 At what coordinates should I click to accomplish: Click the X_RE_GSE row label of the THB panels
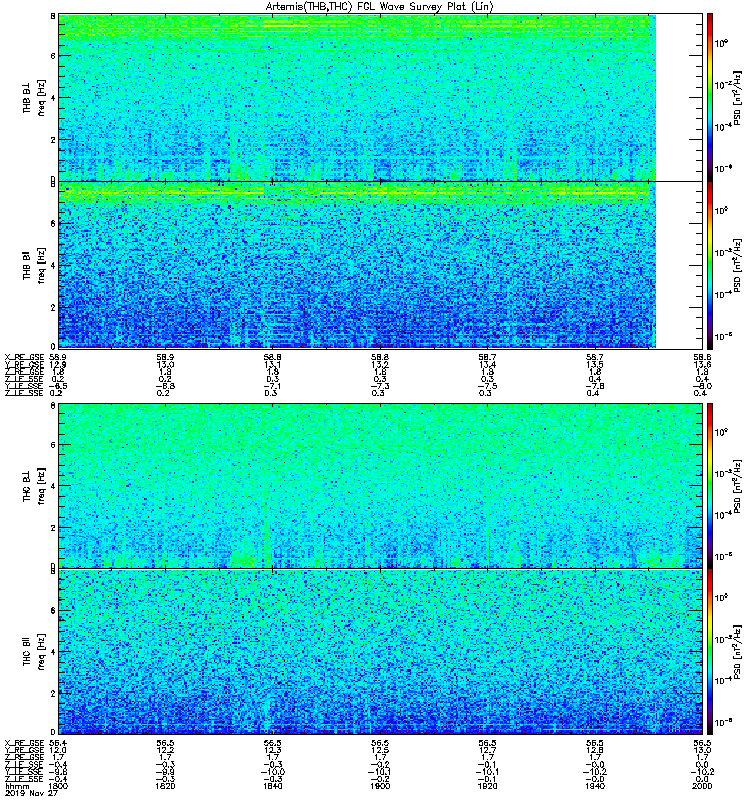24,357
